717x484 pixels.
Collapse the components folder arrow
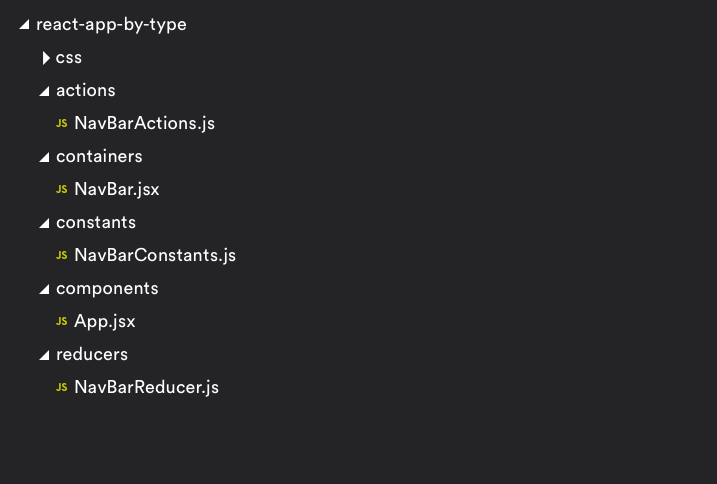(44, 289)
